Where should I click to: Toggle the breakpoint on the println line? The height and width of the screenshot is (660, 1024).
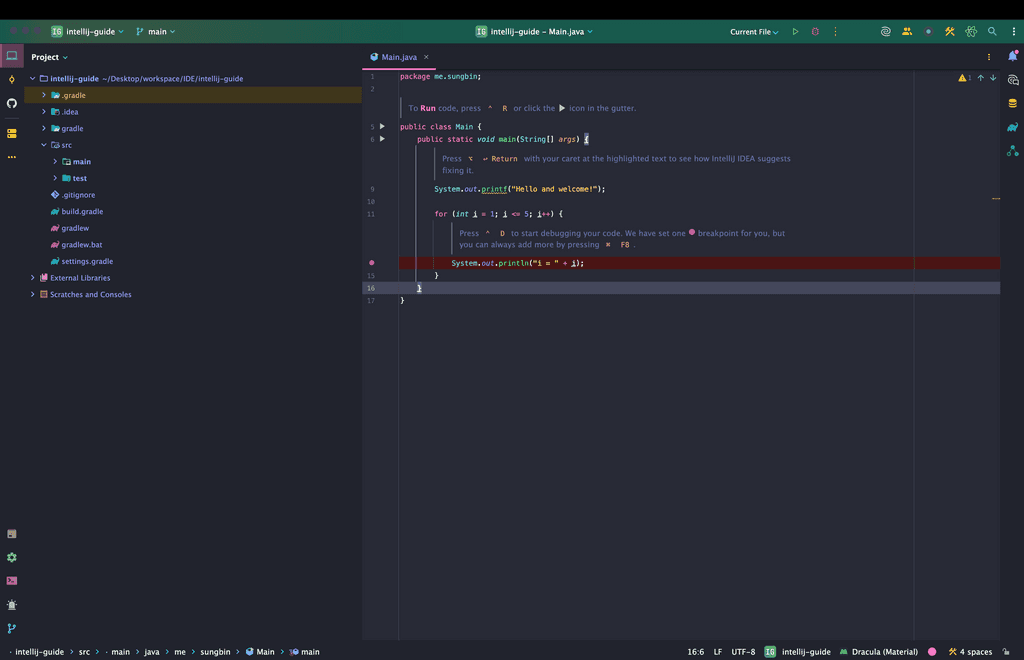[x=372, y=263]
